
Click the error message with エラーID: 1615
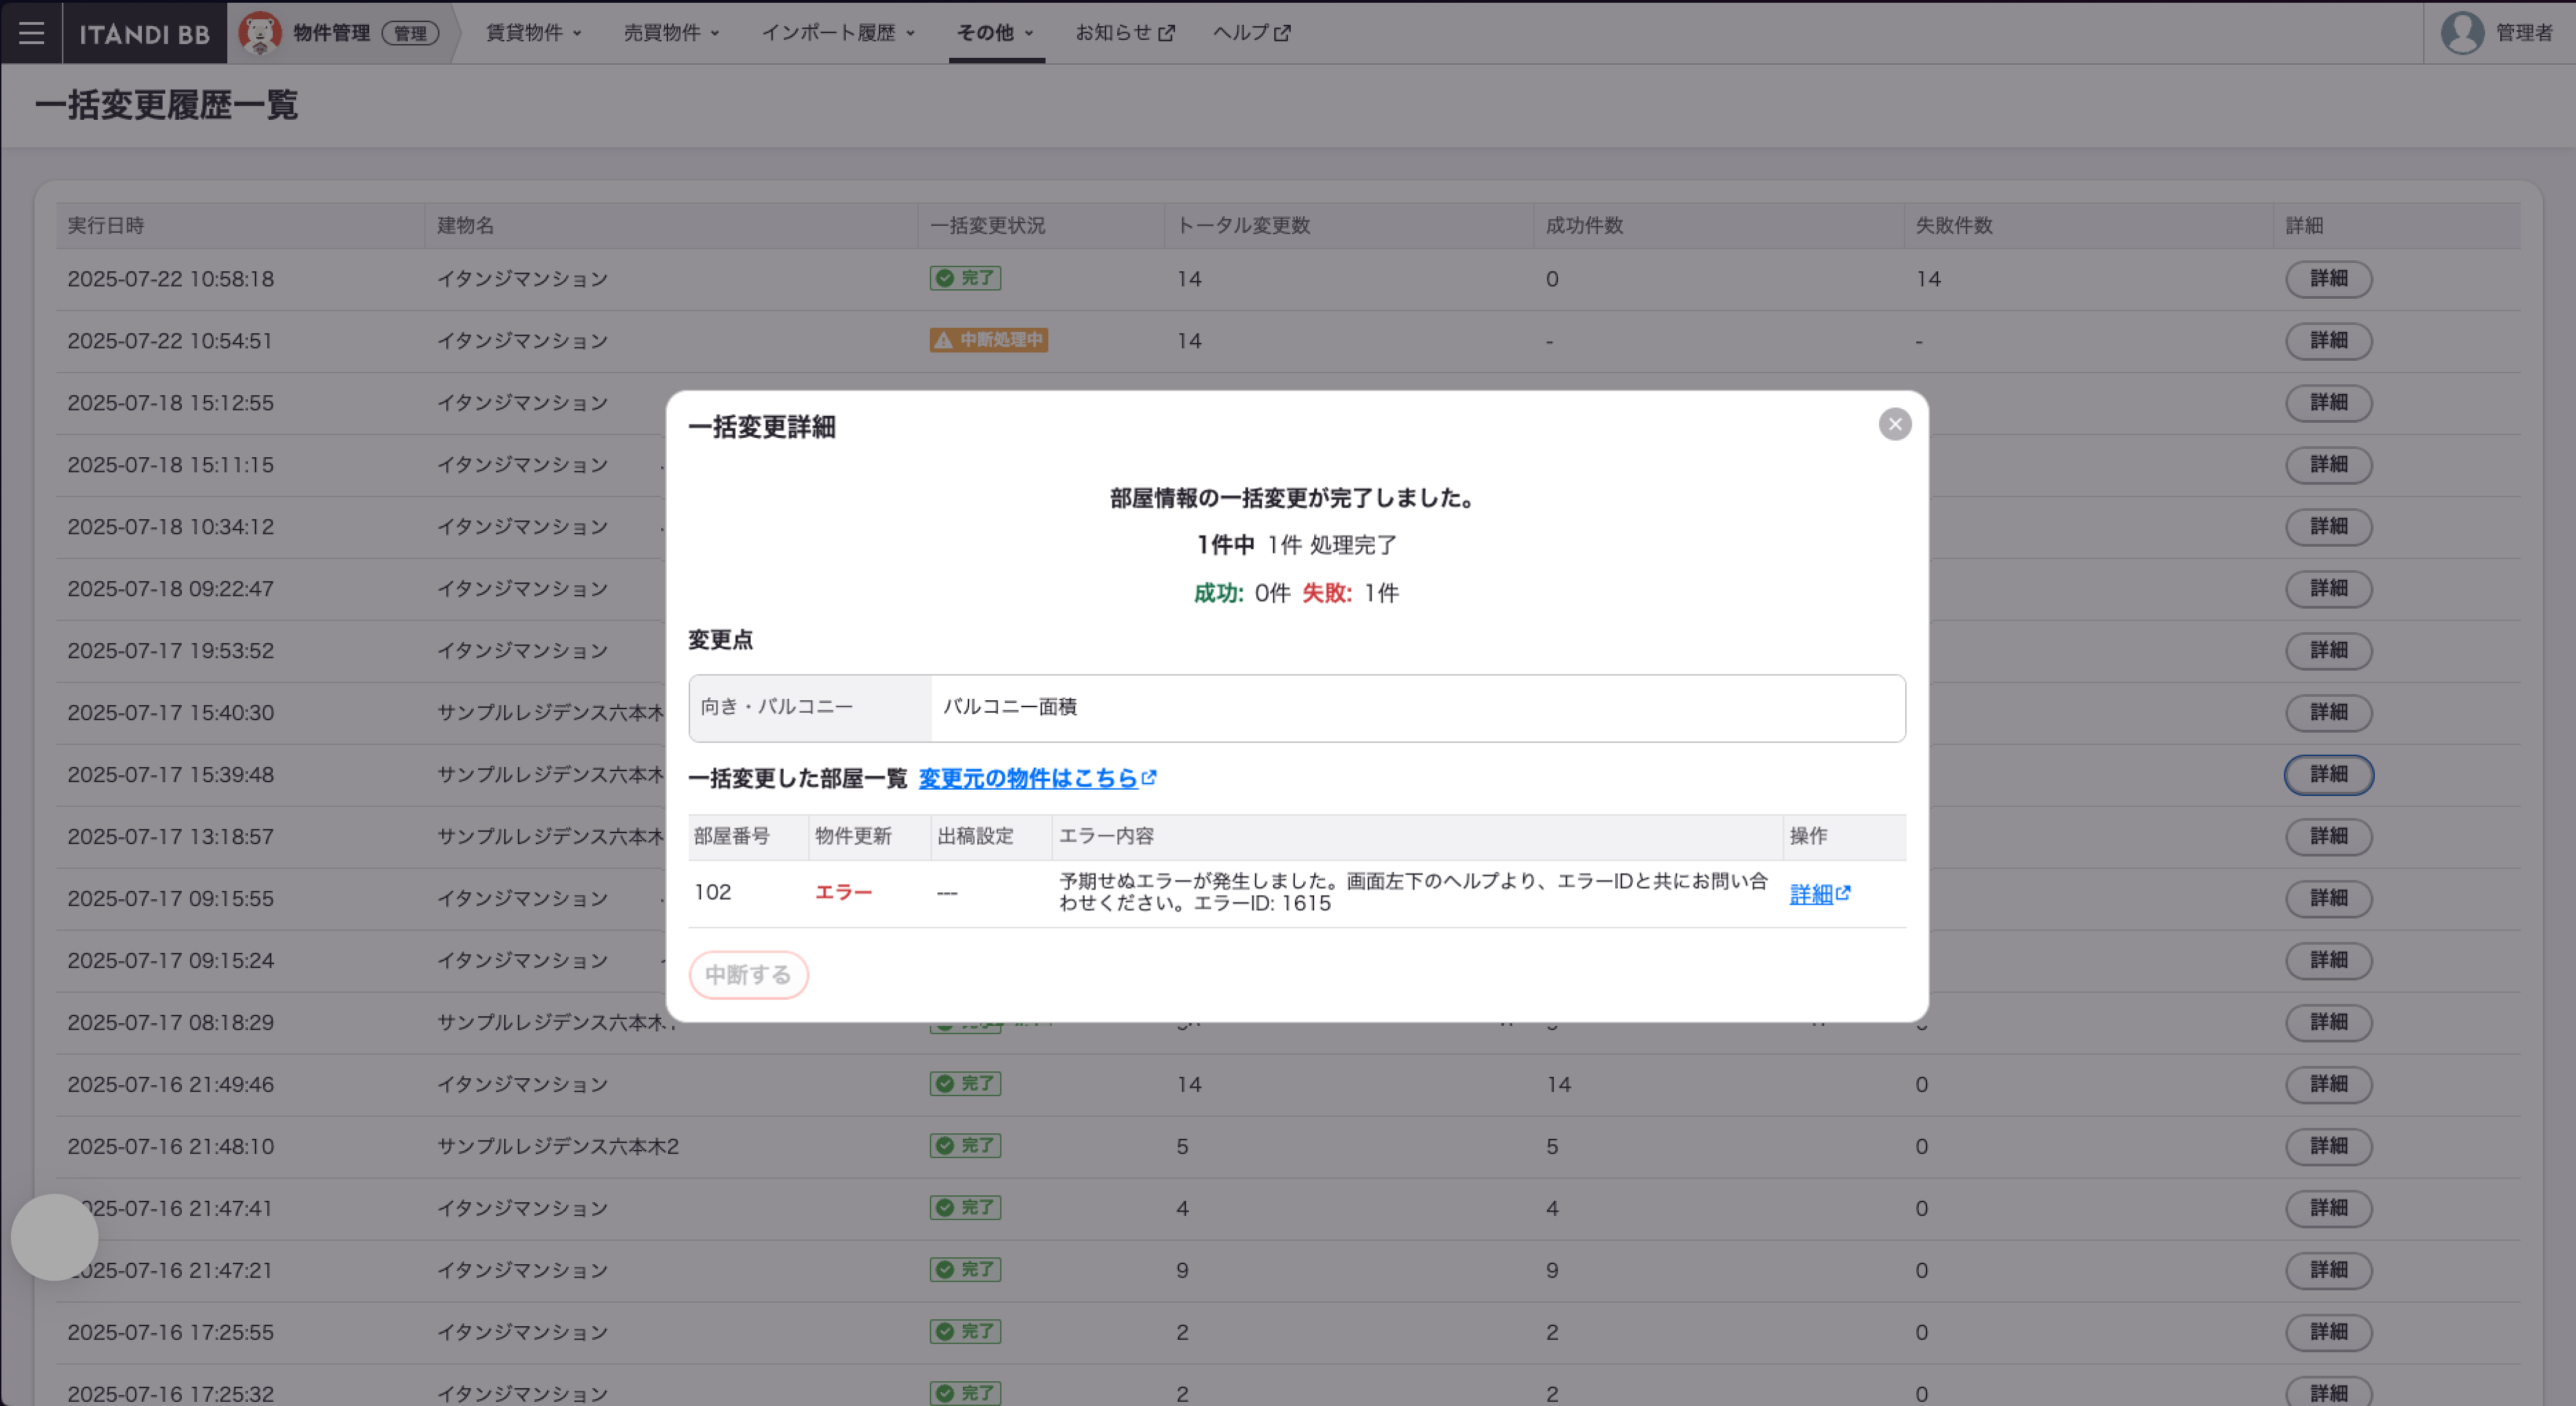1413,892
